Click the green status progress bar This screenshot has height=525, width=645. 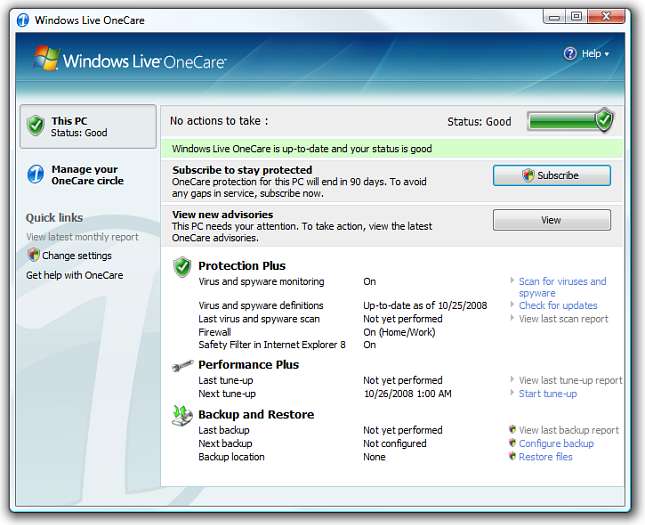[562, 121]
